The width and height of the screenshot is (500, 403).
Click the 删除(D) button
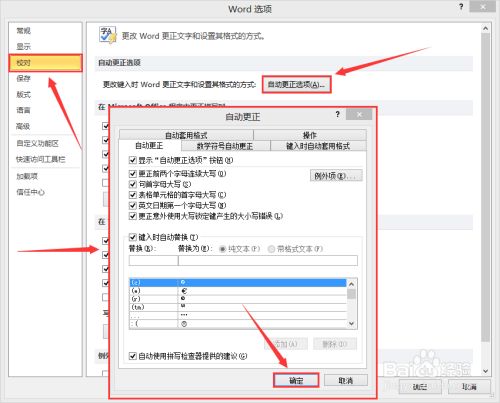click(335, 344)
